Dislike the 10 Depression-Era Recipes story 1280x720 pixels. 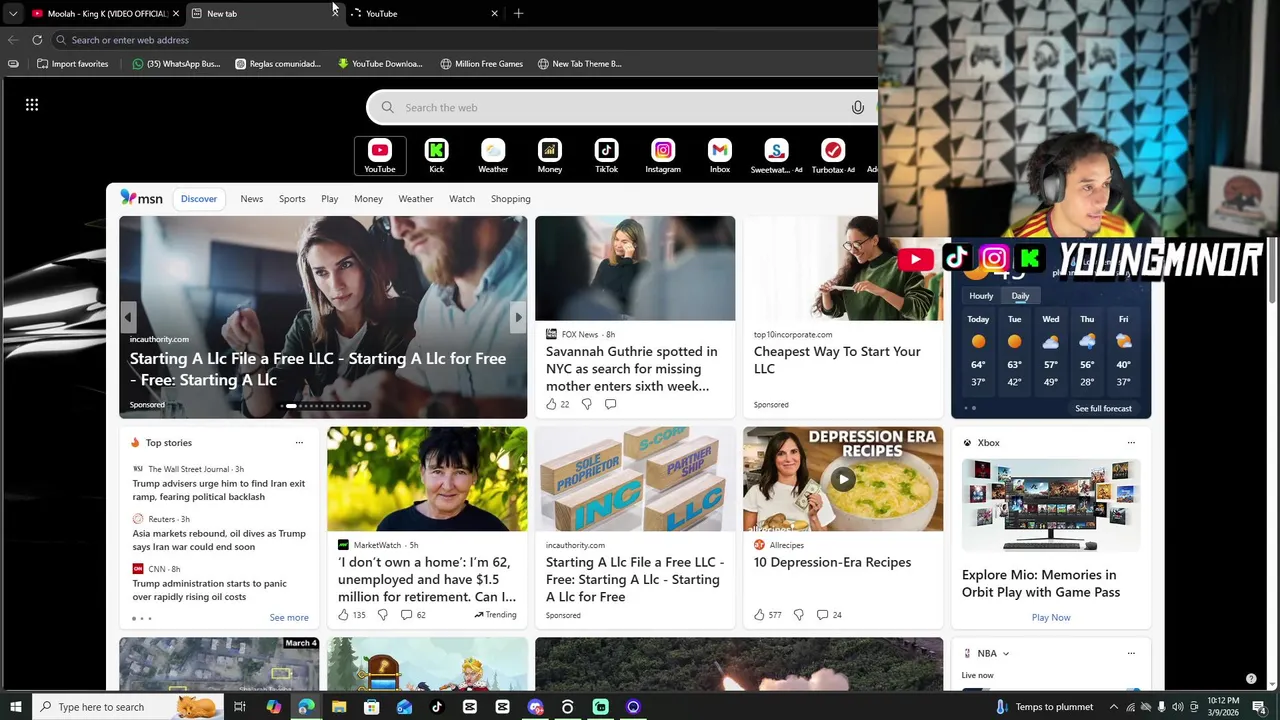tap(798, 615)
